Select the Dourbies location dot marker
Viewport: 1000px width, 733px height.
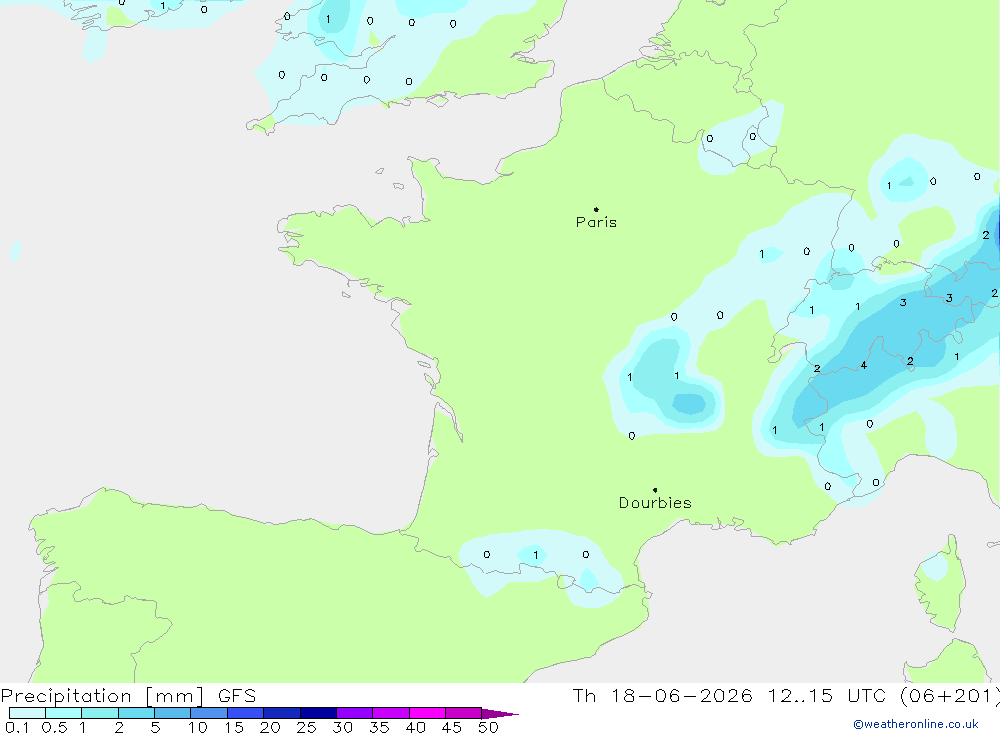point(655,490)
